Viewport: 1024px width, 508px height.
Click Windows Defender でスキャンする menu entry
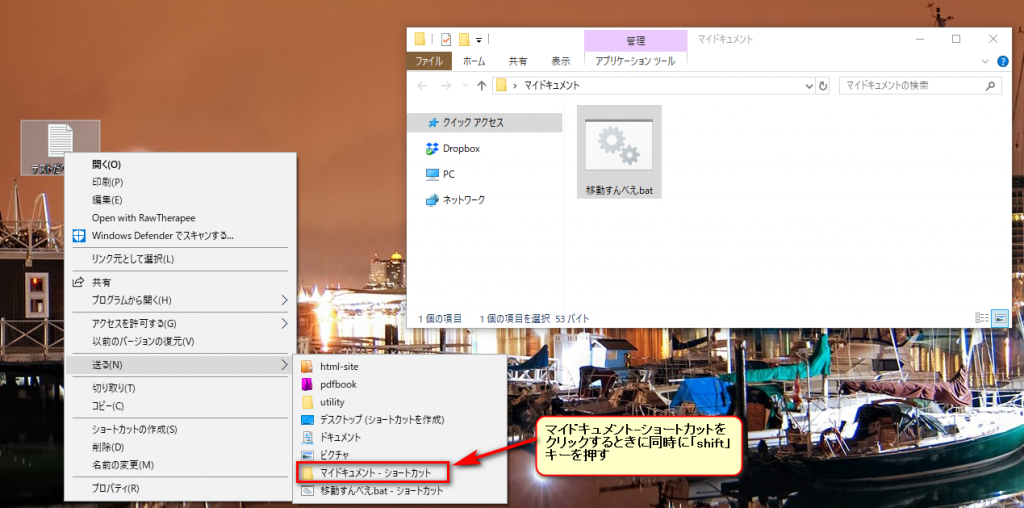pyautogui.click(x=162, y=236)
